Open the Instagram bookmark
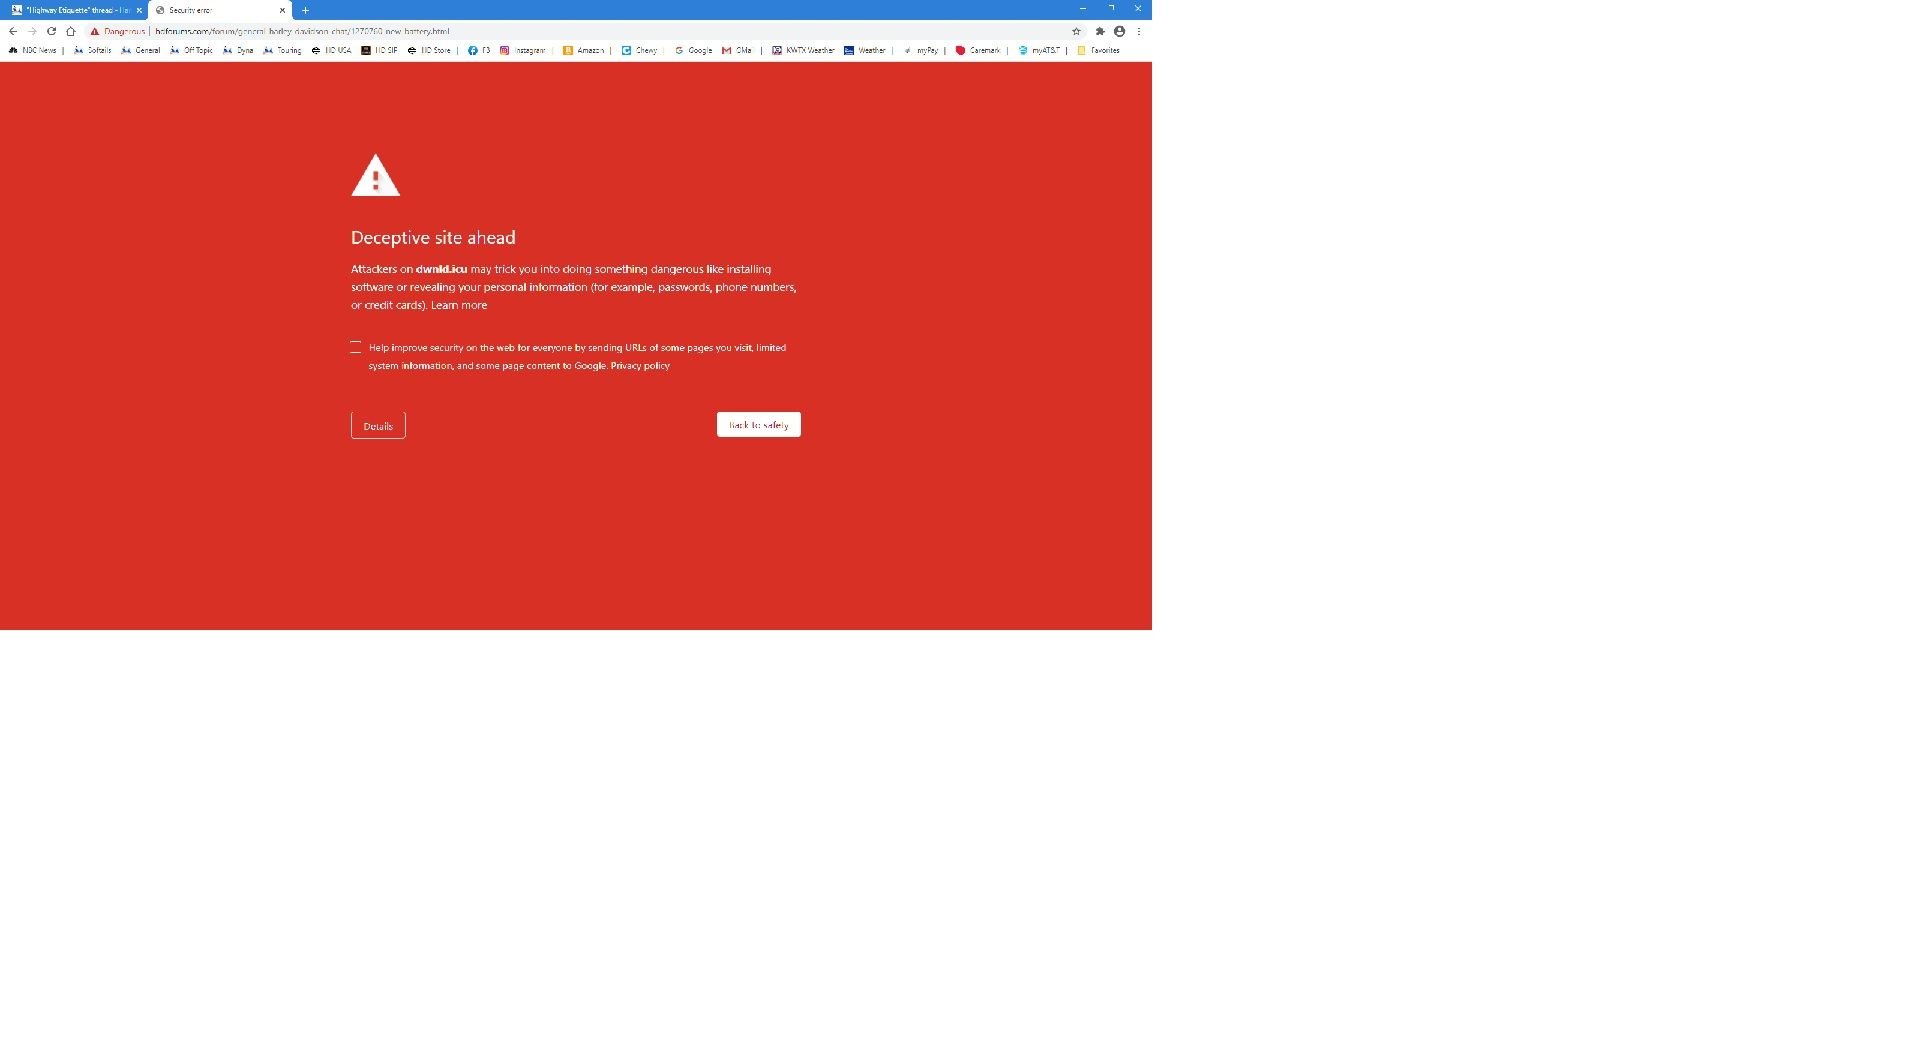 pos(523,50)
